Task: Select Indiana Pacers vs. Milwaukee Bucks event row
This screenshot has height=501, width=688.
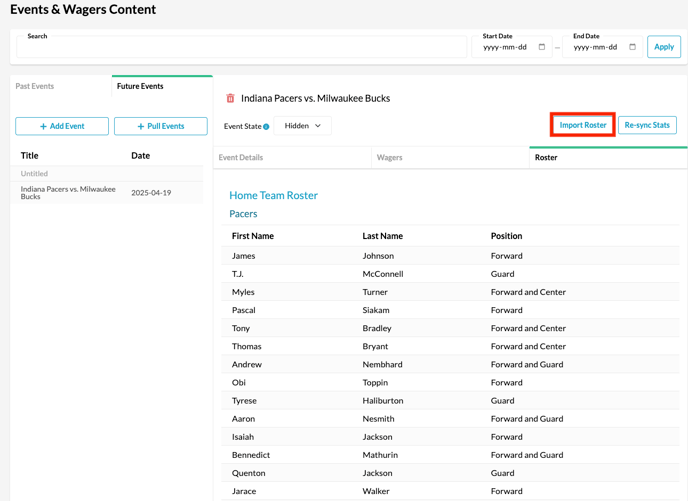Action: [x=107, y=193]
